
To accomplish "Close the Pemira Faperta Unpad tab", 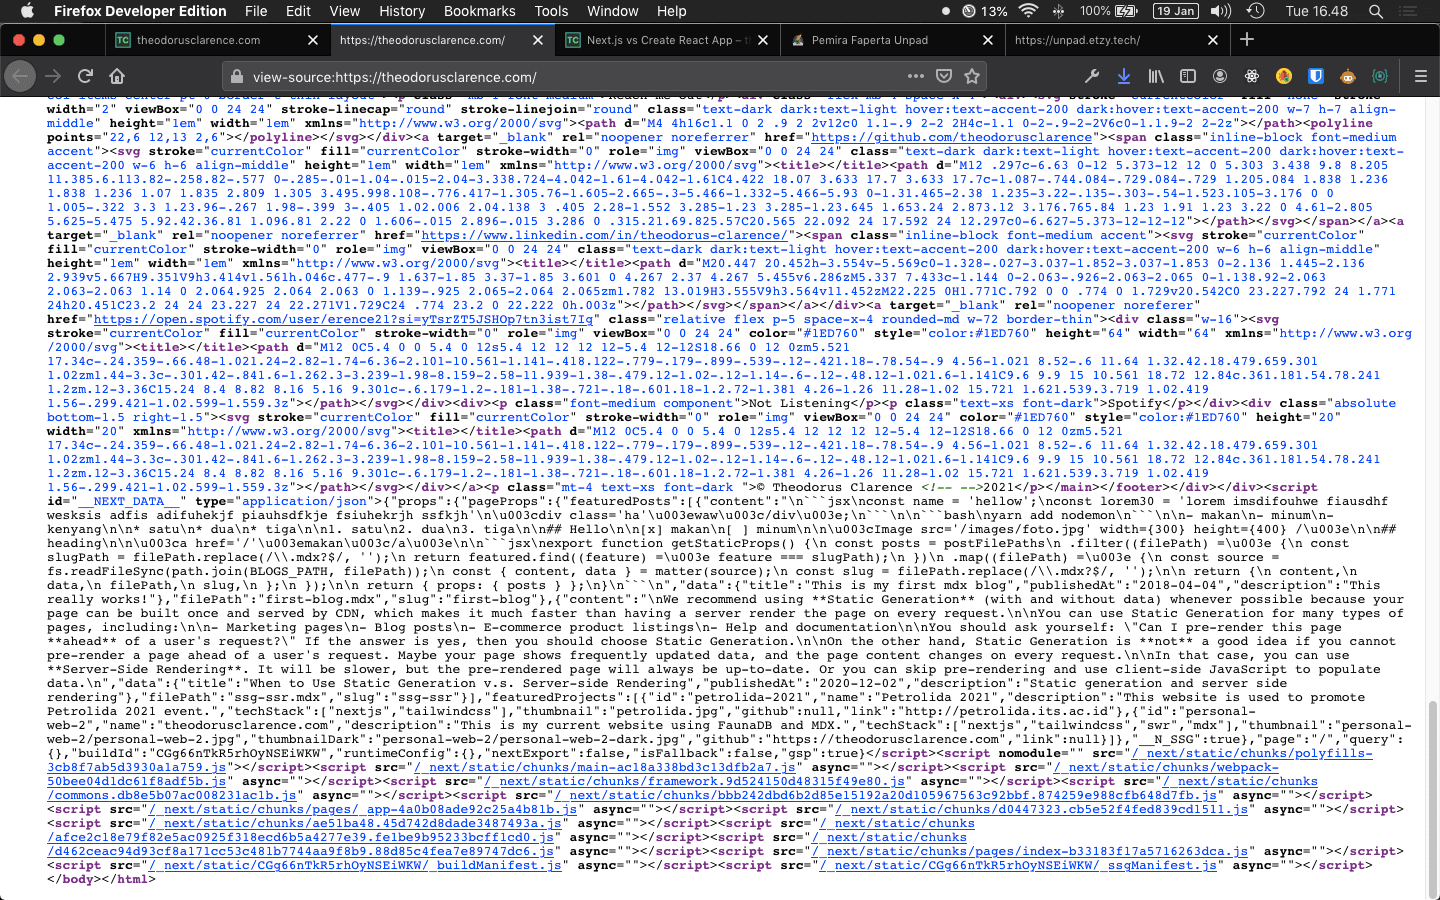I will point(988,40).
